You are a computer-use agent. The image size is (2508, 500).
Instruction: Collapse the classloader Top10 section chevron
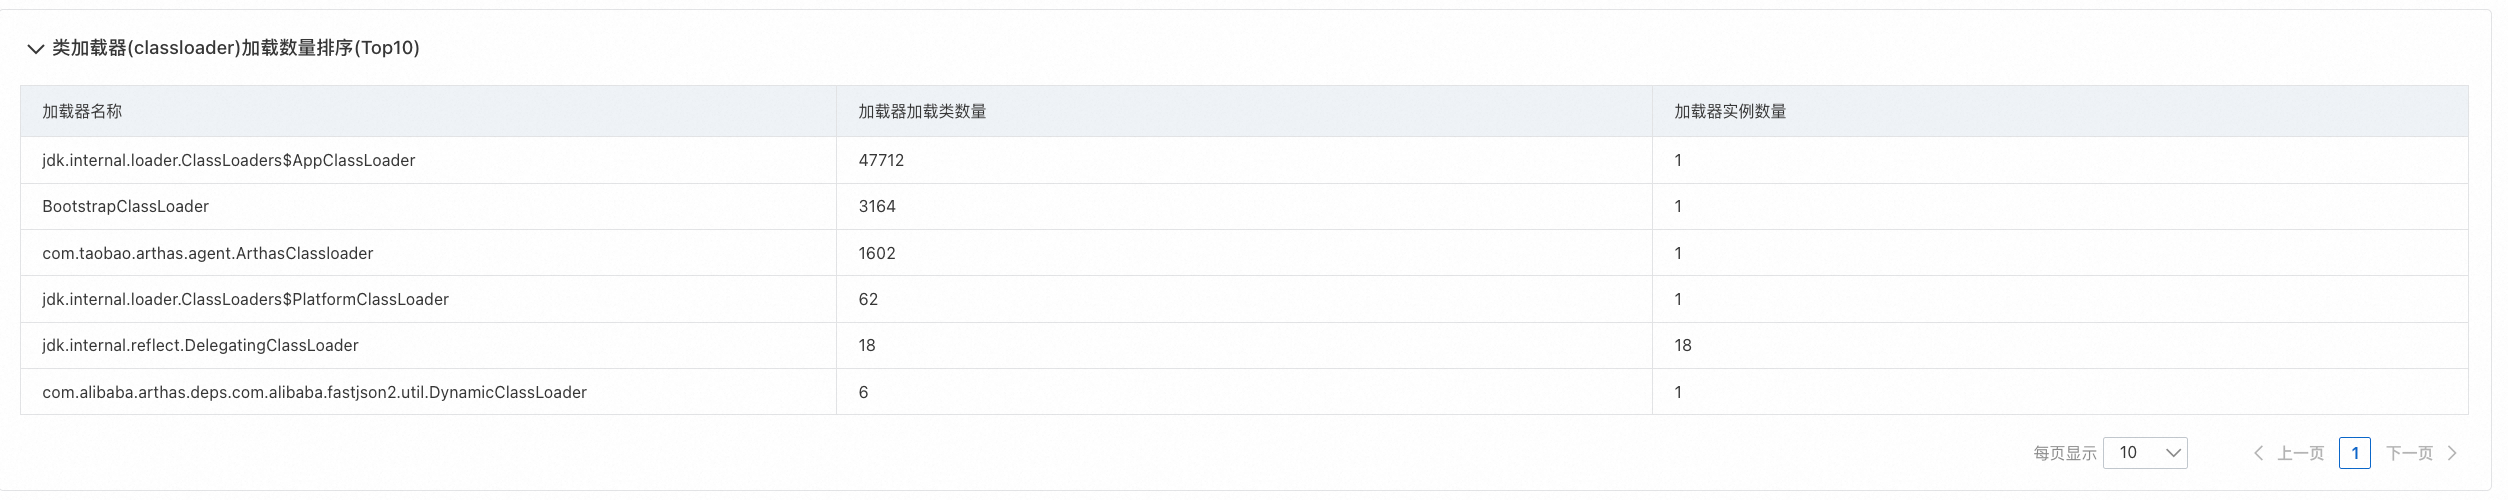[36, 49]
